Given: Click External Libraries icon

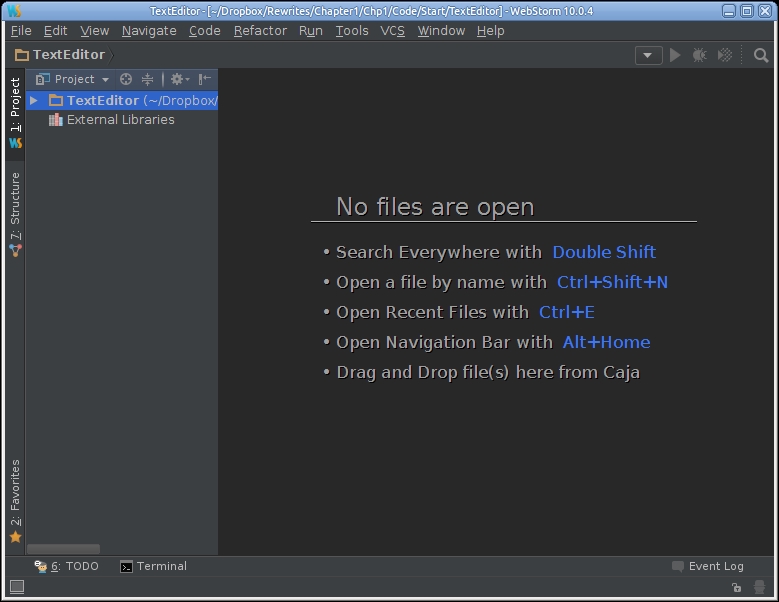Looking at the screenshot, I should [56, 120].
